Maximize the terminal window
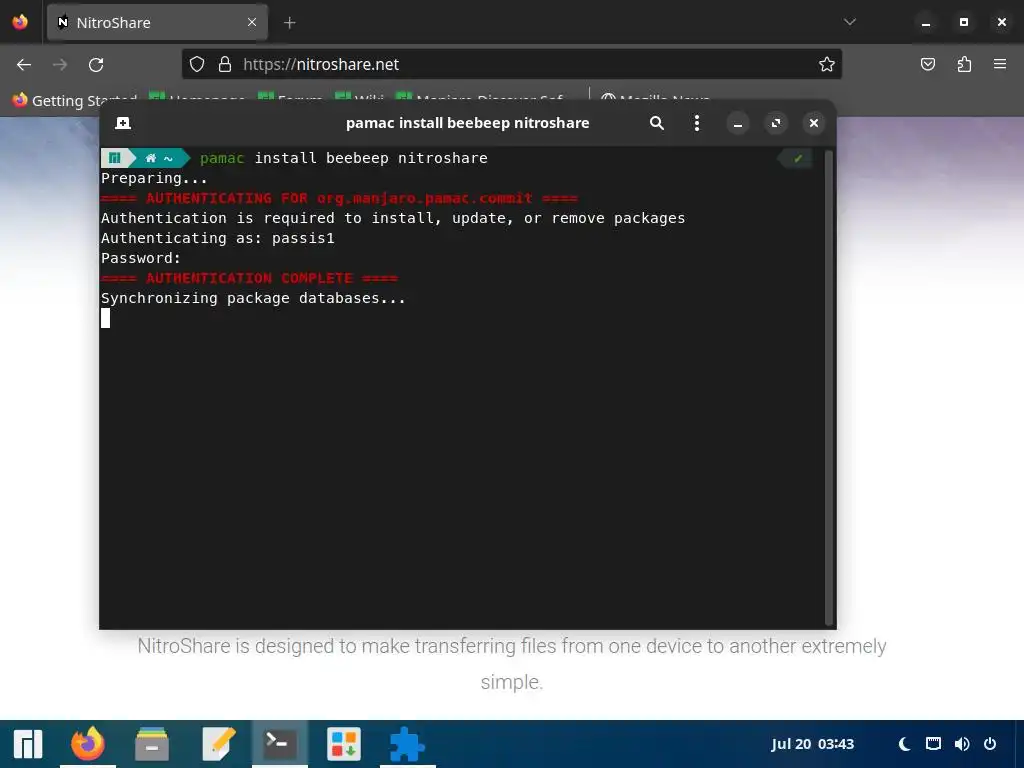 (x=776, y=123)
